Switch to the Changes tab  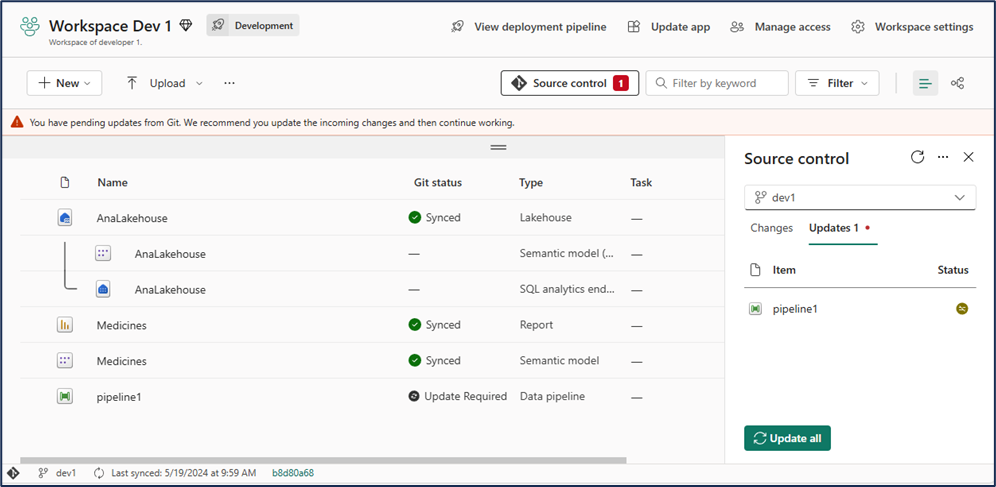point(771,228)
